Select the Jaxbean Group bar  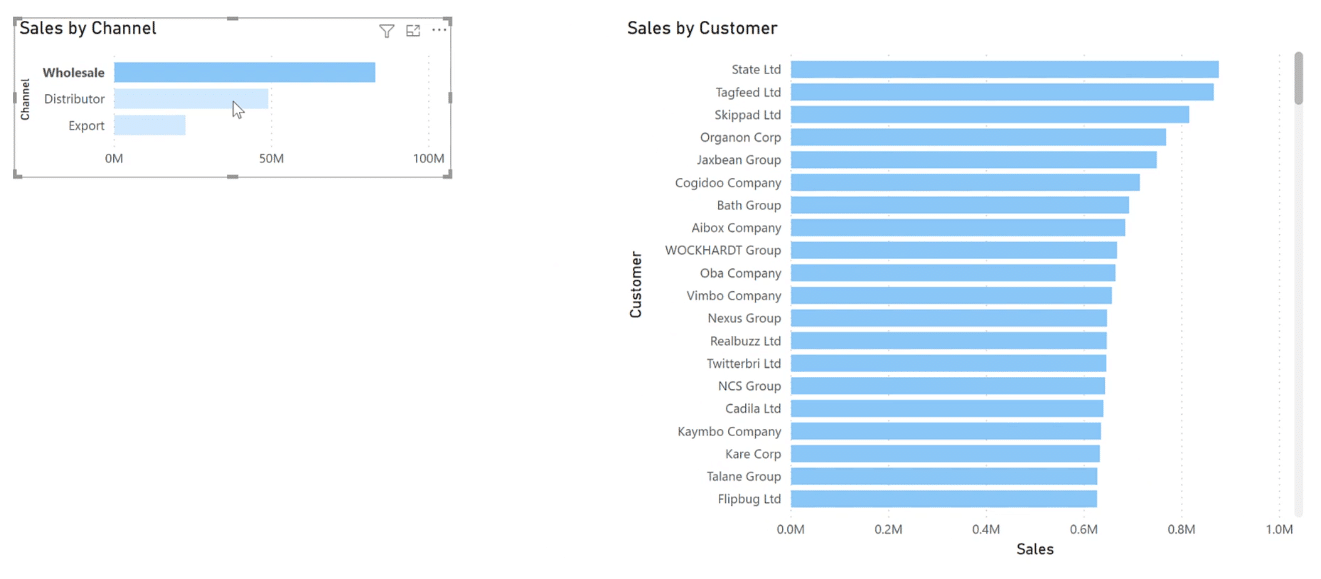pyautogui.click(x=974, y=160)
